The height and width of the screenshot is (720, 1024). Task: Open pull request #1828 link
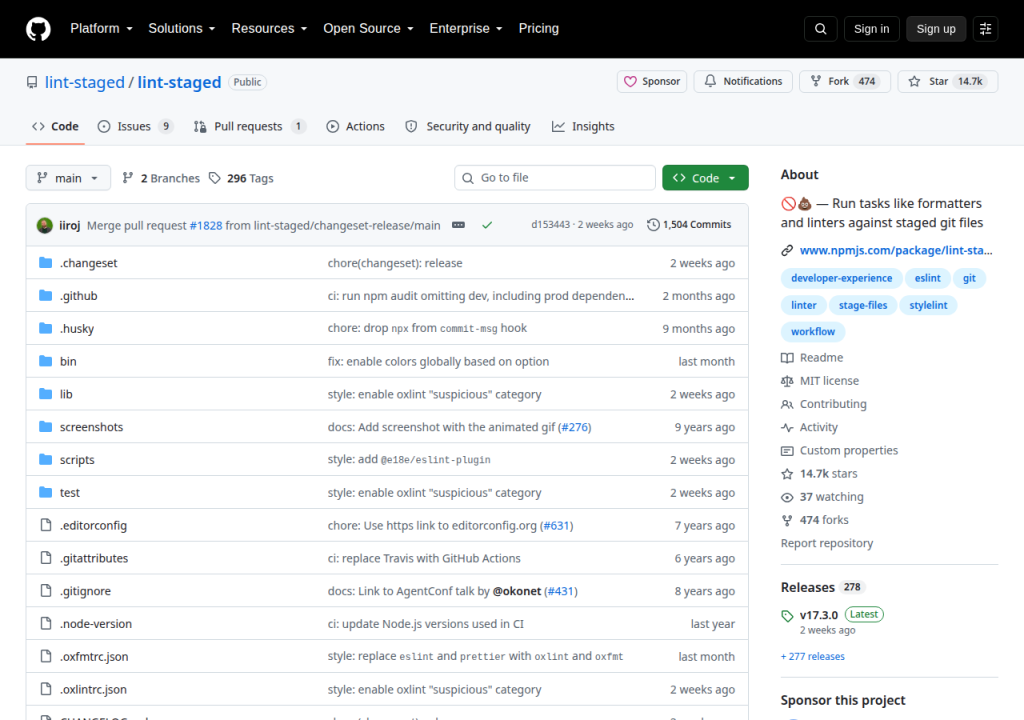coord(206,225)
